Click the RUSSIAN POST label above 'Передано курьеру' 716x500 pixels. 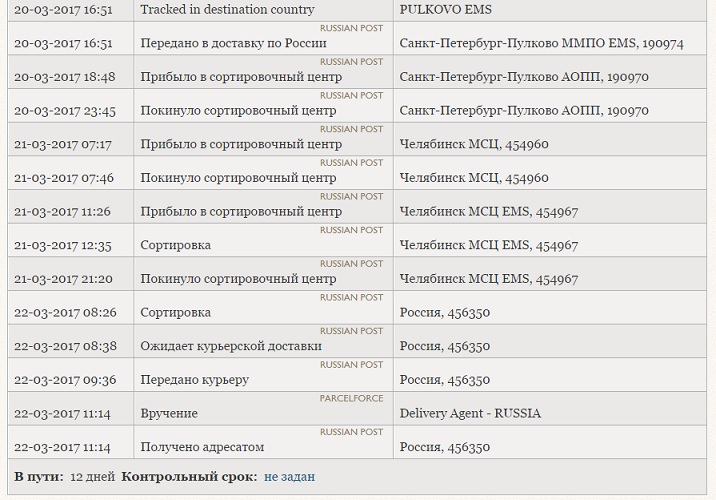(x=351, y=364)
